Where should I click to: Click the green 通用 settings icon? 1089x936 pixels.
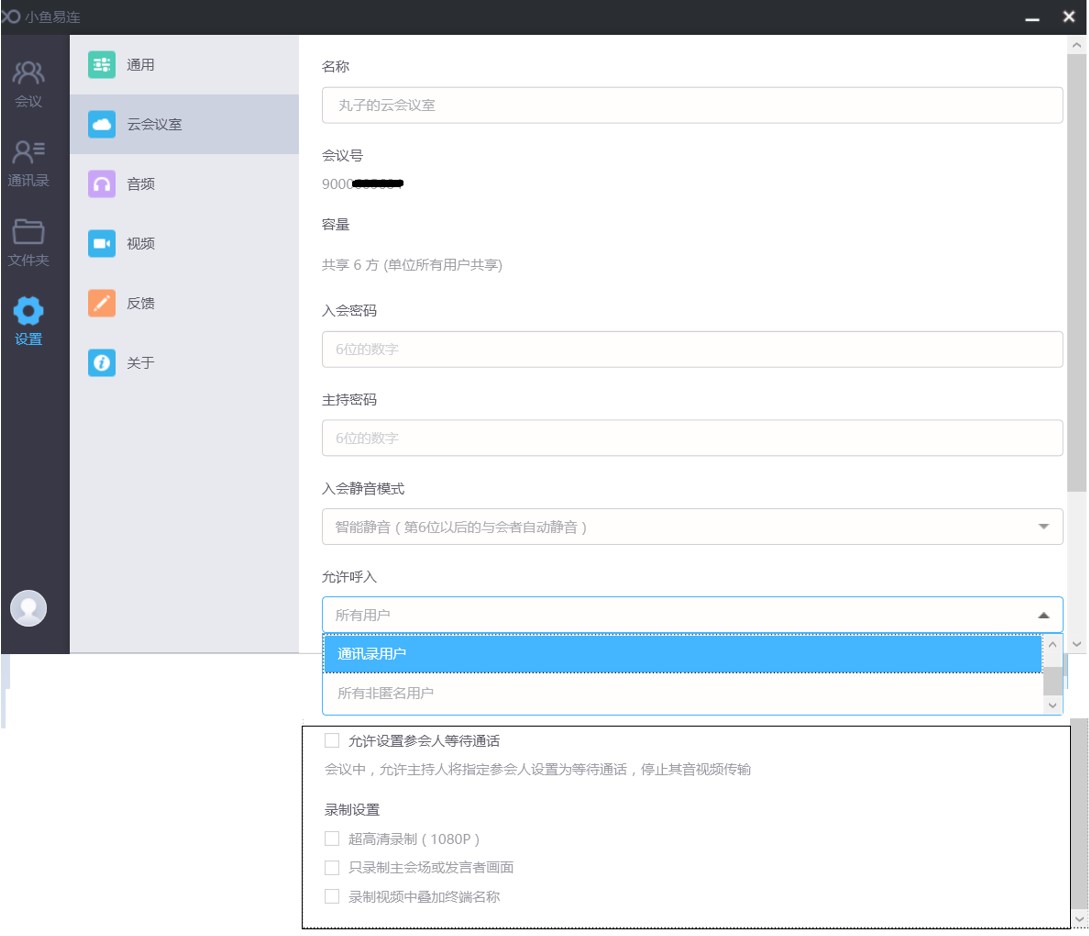pyautogui.click(x=102, y=65)
